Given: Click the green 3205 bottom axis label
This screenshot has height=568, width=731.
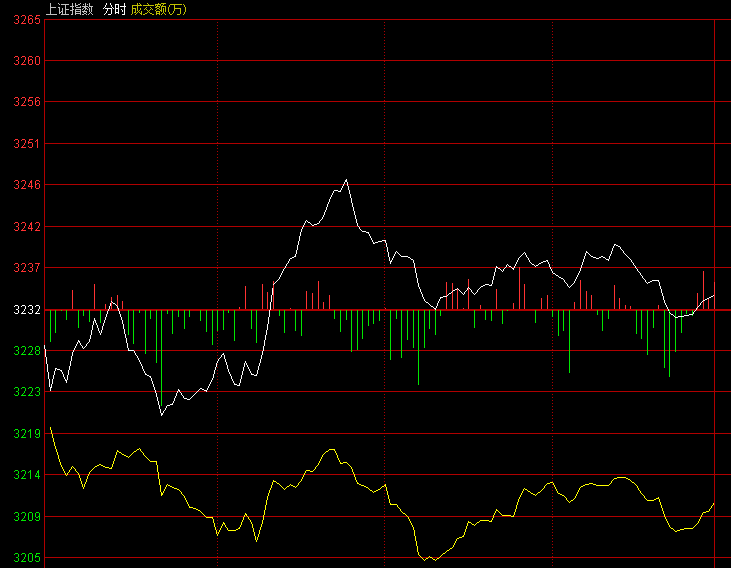Looking at the screenshot, I should coord(27,558).
